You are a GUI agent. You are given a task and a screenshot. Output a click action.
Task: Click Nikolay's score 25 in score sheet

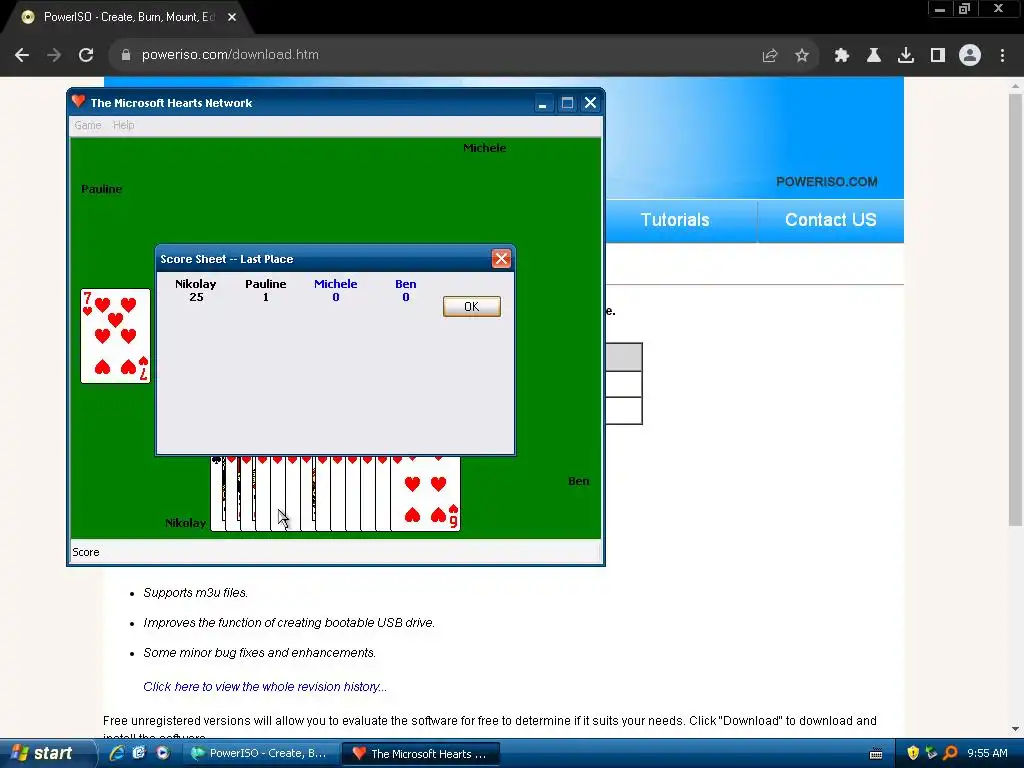pyautogui.click(x=197, y=297)
